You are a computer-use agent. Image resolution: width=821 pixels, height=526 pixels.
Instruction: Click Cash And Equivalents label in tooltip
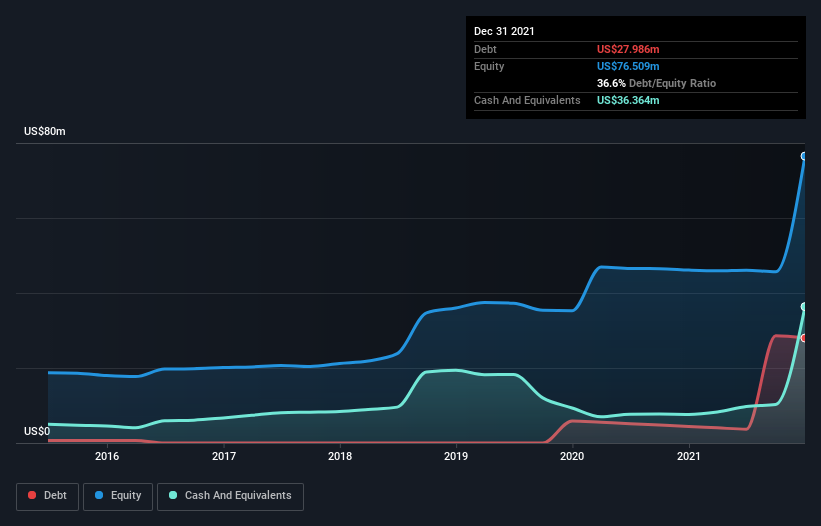(527, 100)
